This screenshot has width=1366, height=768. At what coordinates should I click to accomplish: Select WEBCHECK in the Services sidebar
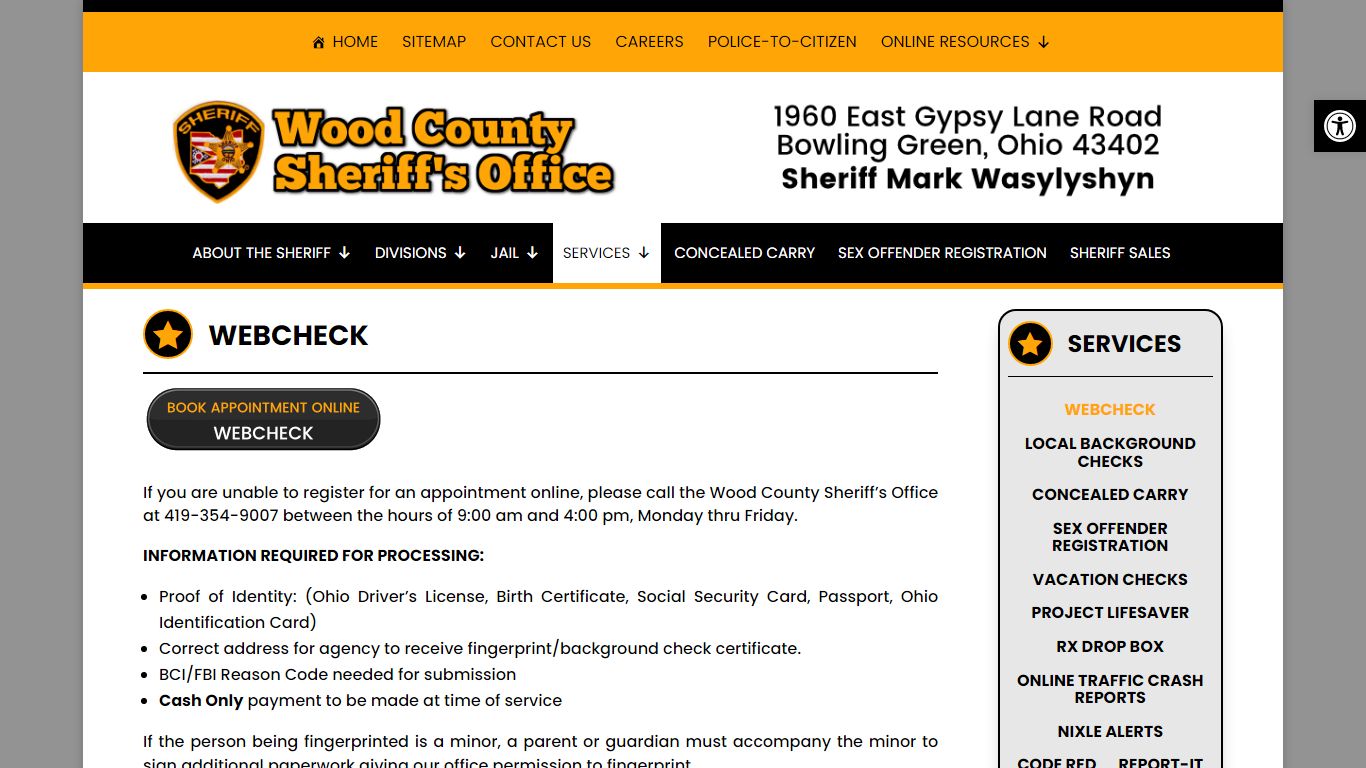(x=1110, y=410)
